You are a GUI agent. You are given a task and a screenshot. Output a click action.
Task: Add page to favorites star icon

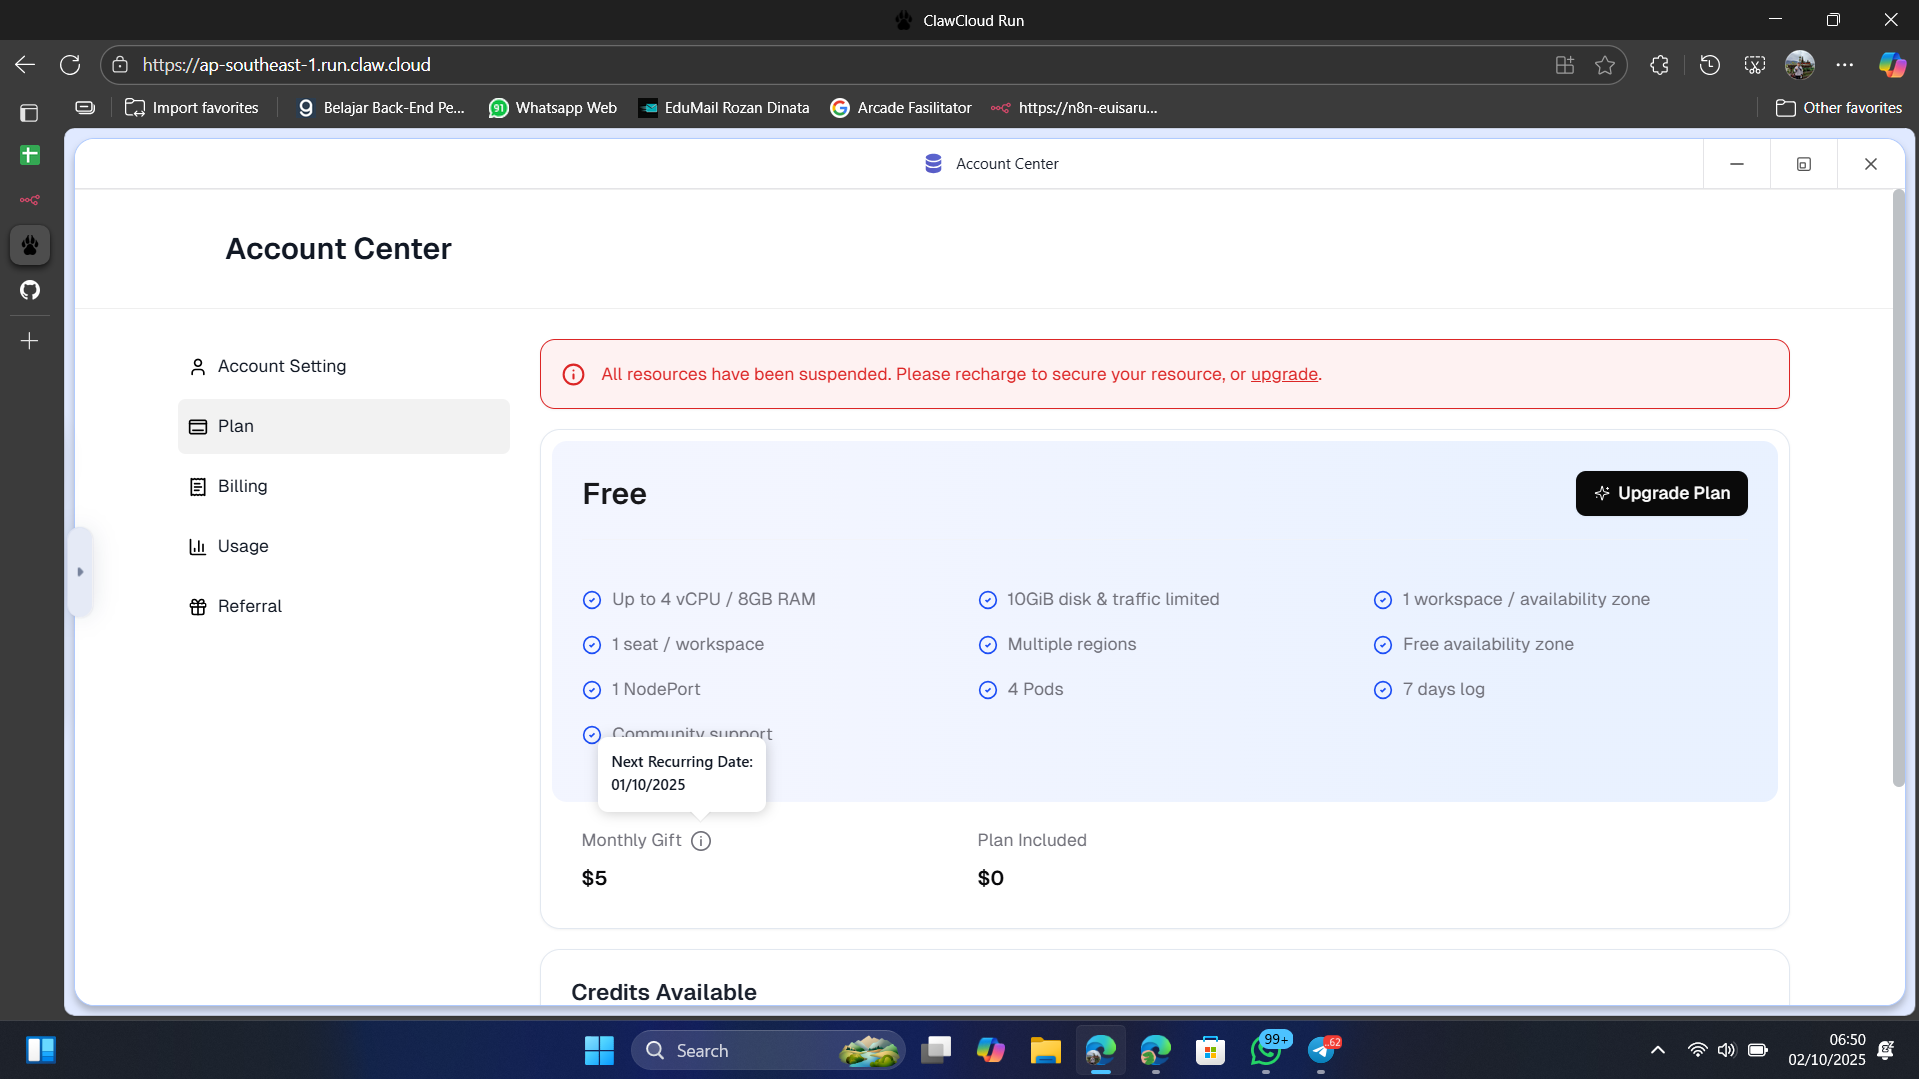click(1605, 65)
